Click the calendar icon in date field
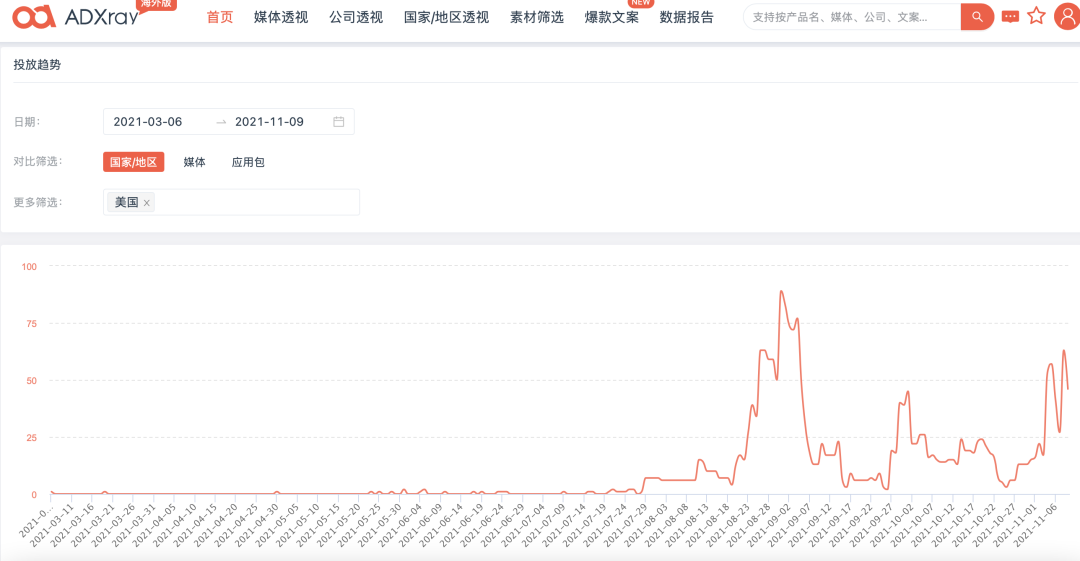The width and height of the screenshot is (1080, 561). coord(339,122)
